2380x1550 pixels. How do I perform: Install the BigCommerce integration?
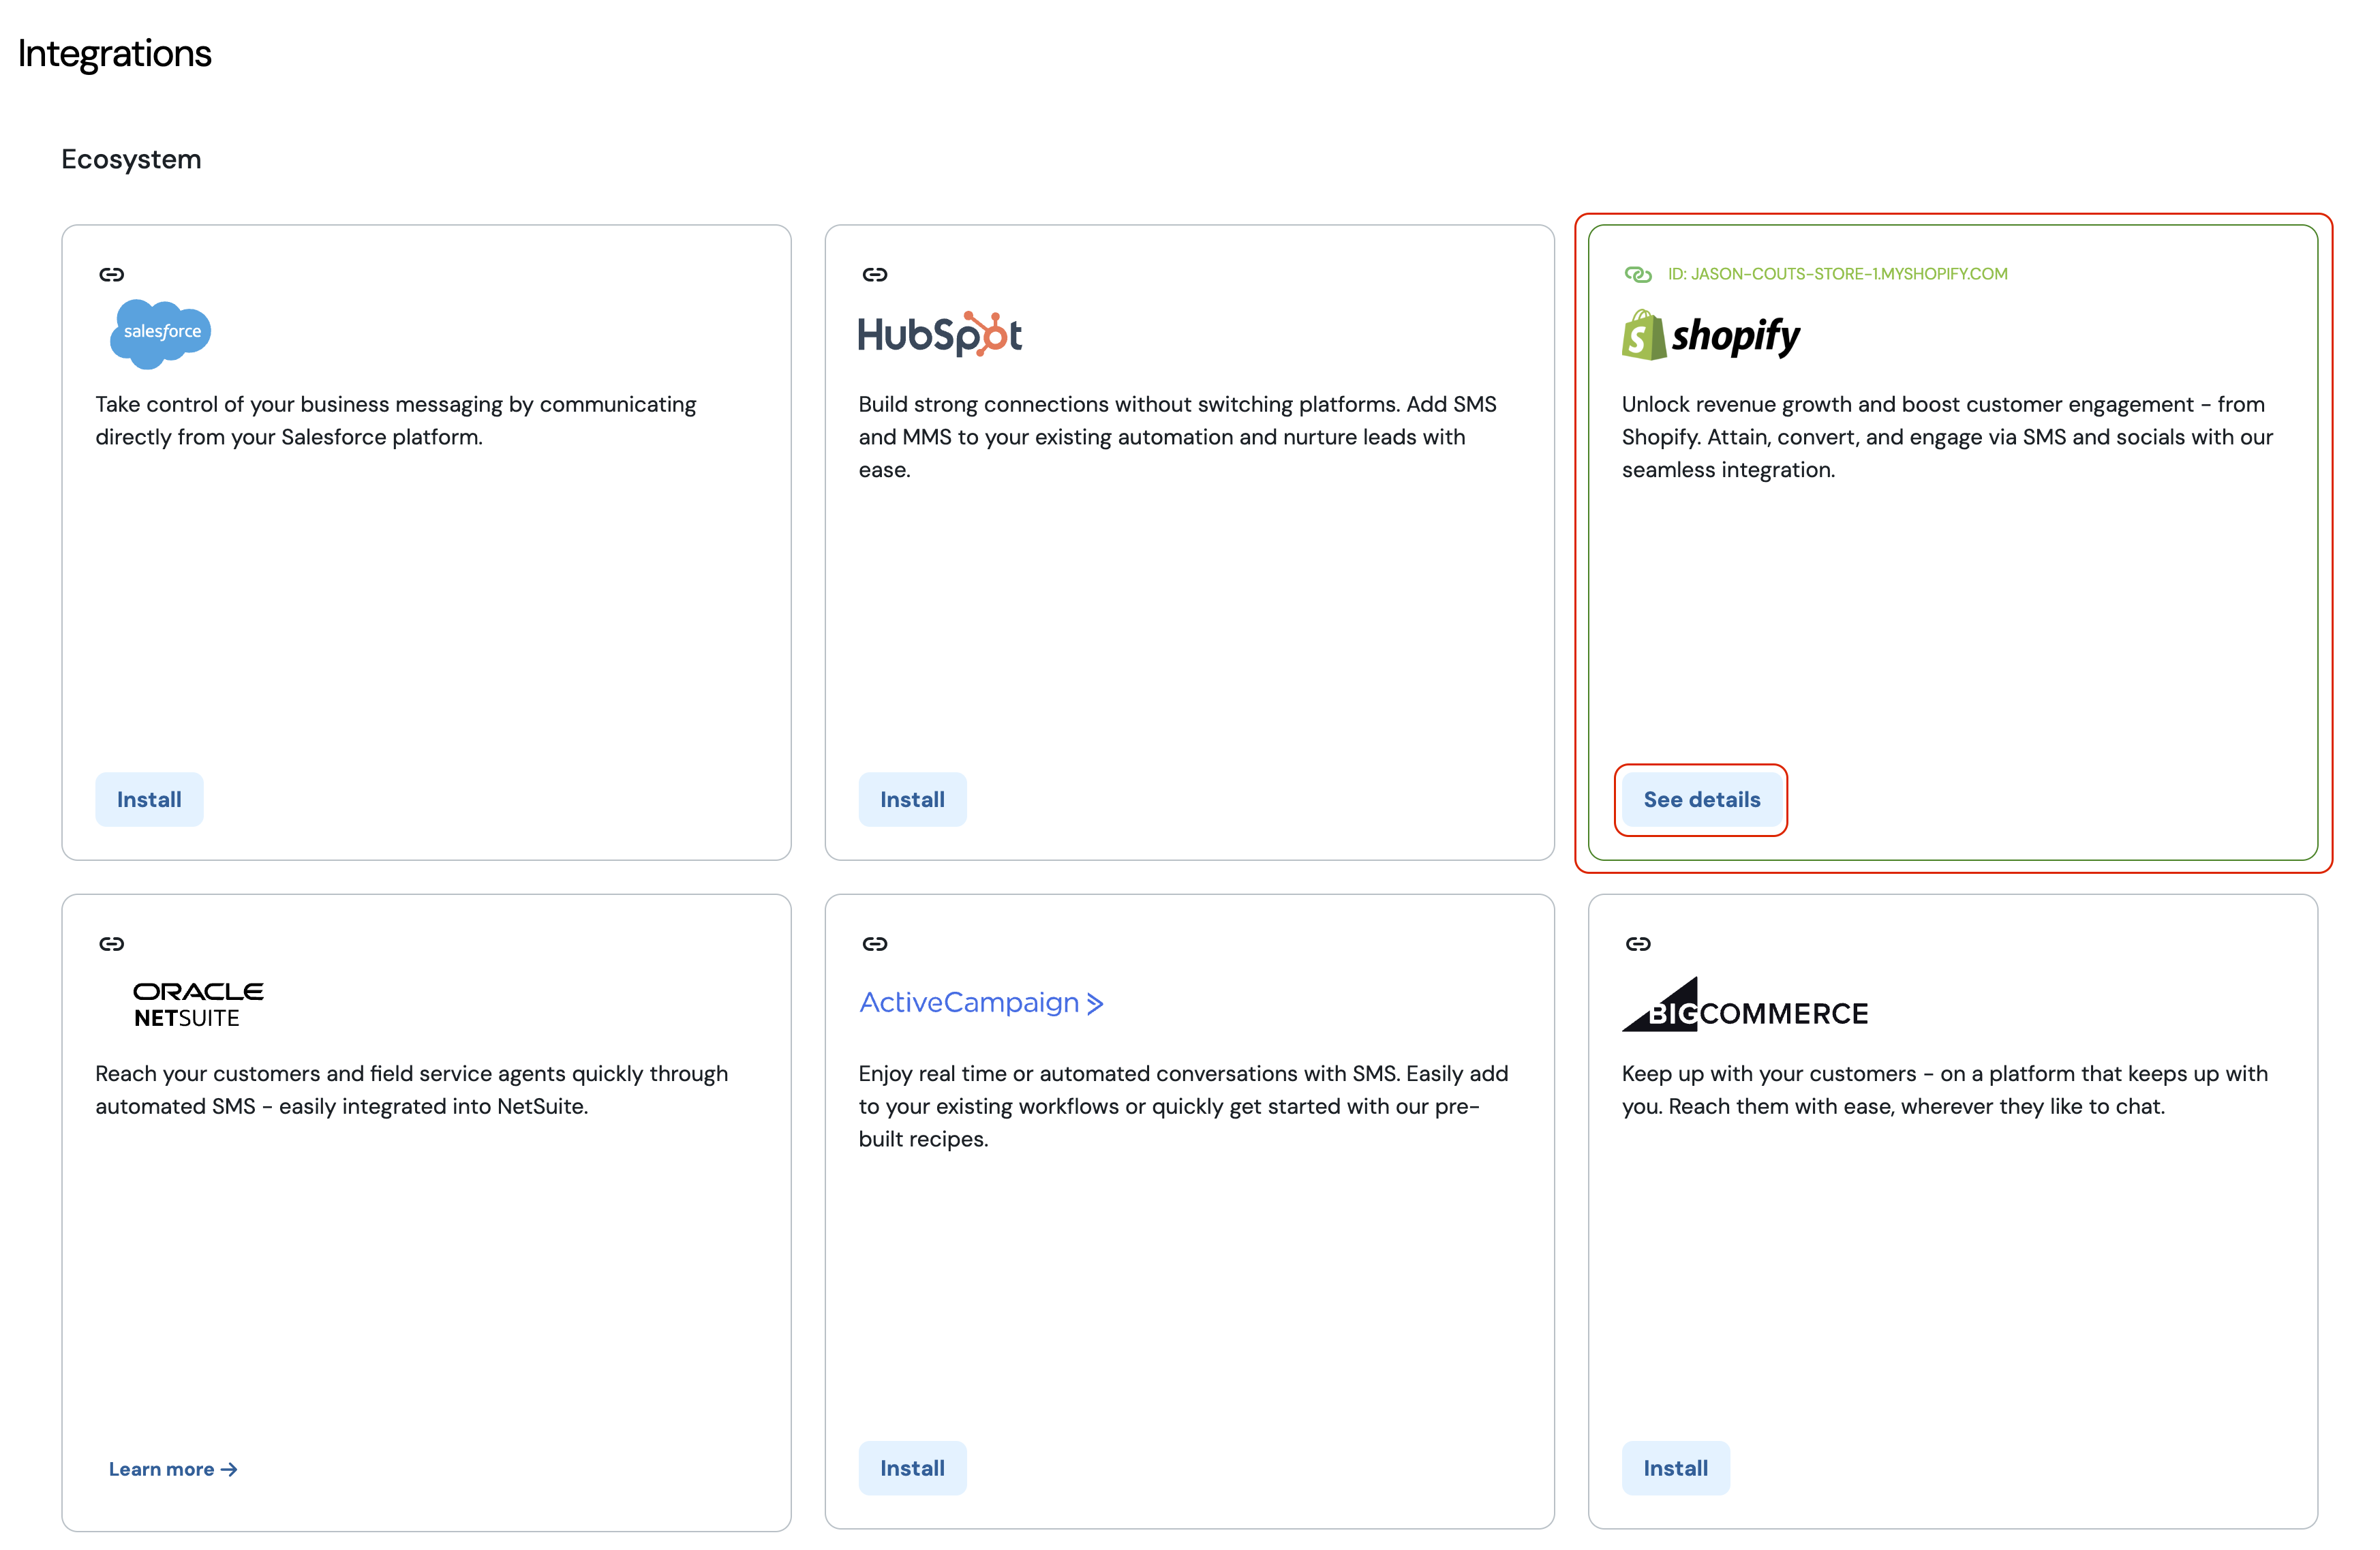1675,1468
